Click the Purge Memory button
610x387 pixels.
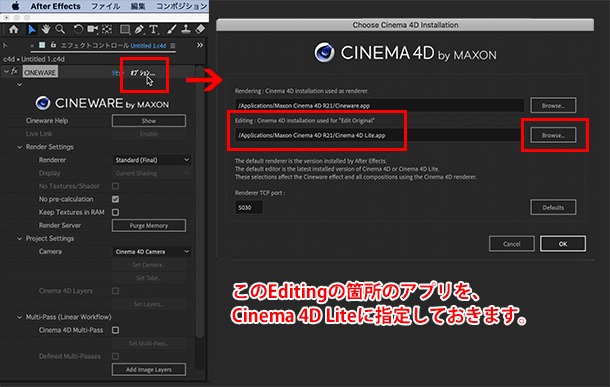[x=149, y=226]
